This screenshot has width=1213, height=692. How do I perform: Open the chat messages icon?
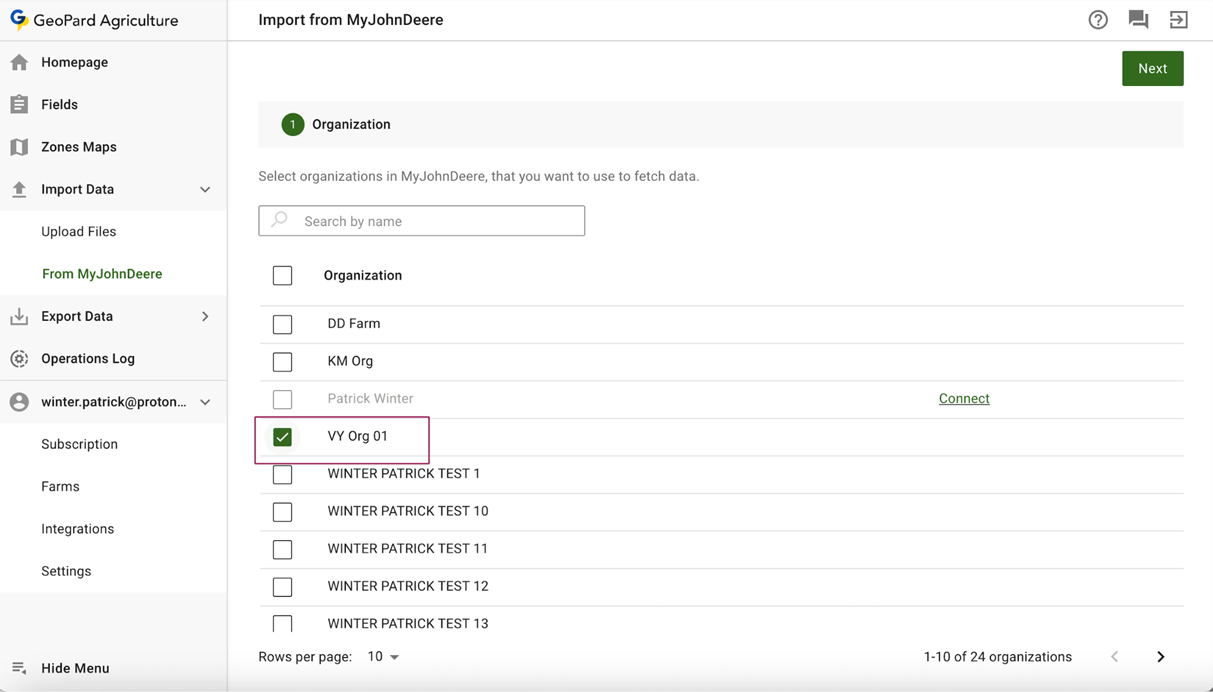pyautogui.click(x=1138, y=20)
